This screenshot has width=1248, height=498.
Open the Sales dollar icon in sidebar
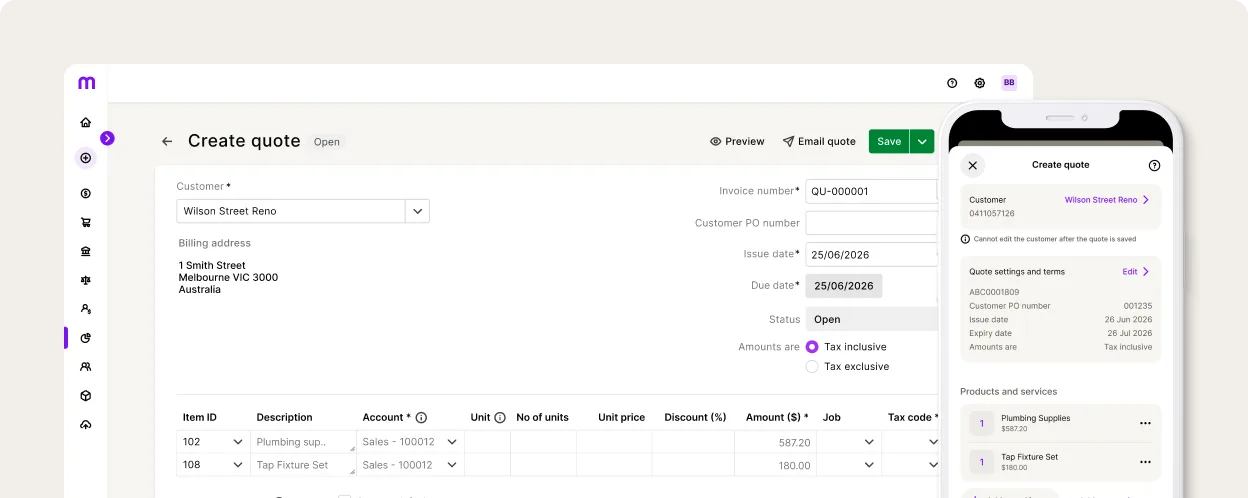coord(85,193)
